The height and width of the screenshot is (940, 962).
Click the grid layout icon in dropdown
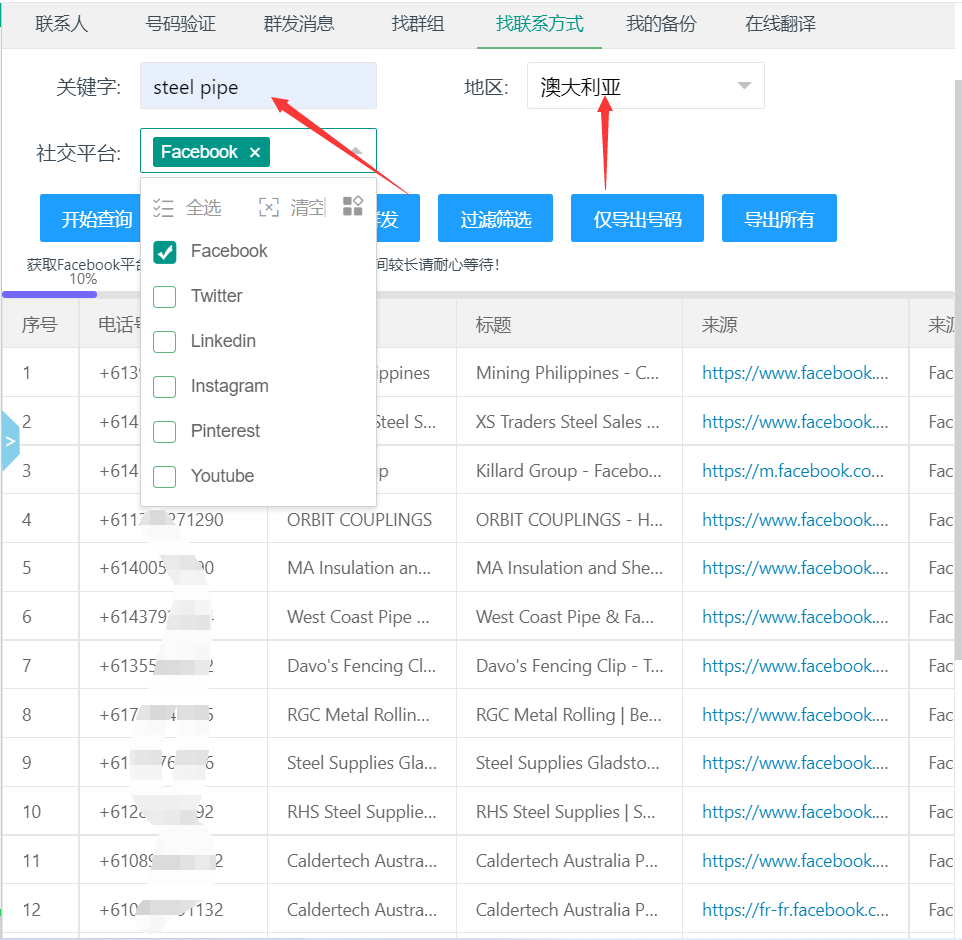pyautogui.click(x=352, y=206)
